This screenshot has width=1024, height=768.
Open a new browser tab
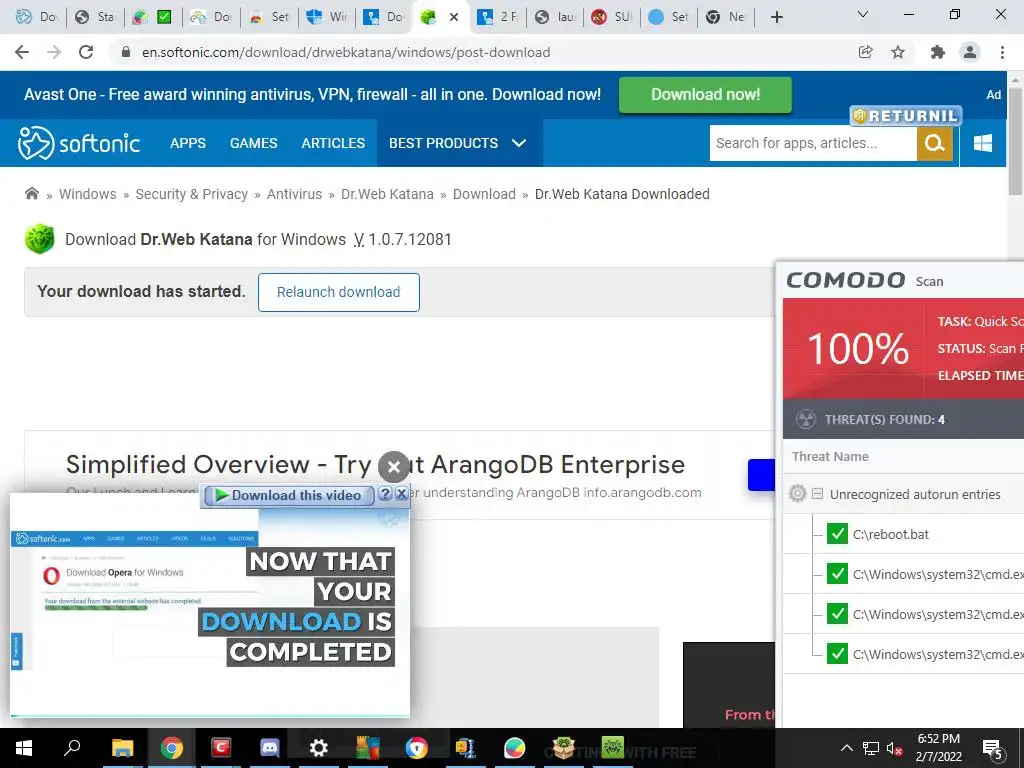[x=776, y=17]
